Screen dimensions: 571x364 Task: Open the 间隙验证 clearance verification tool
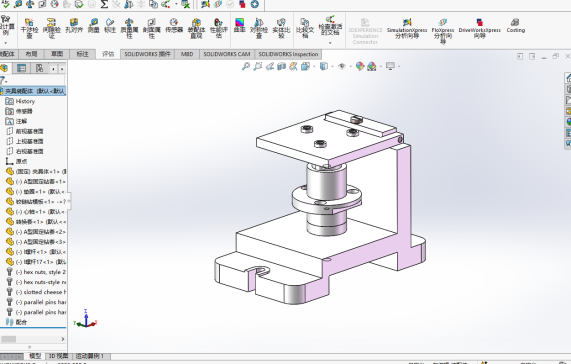point(51,28)
